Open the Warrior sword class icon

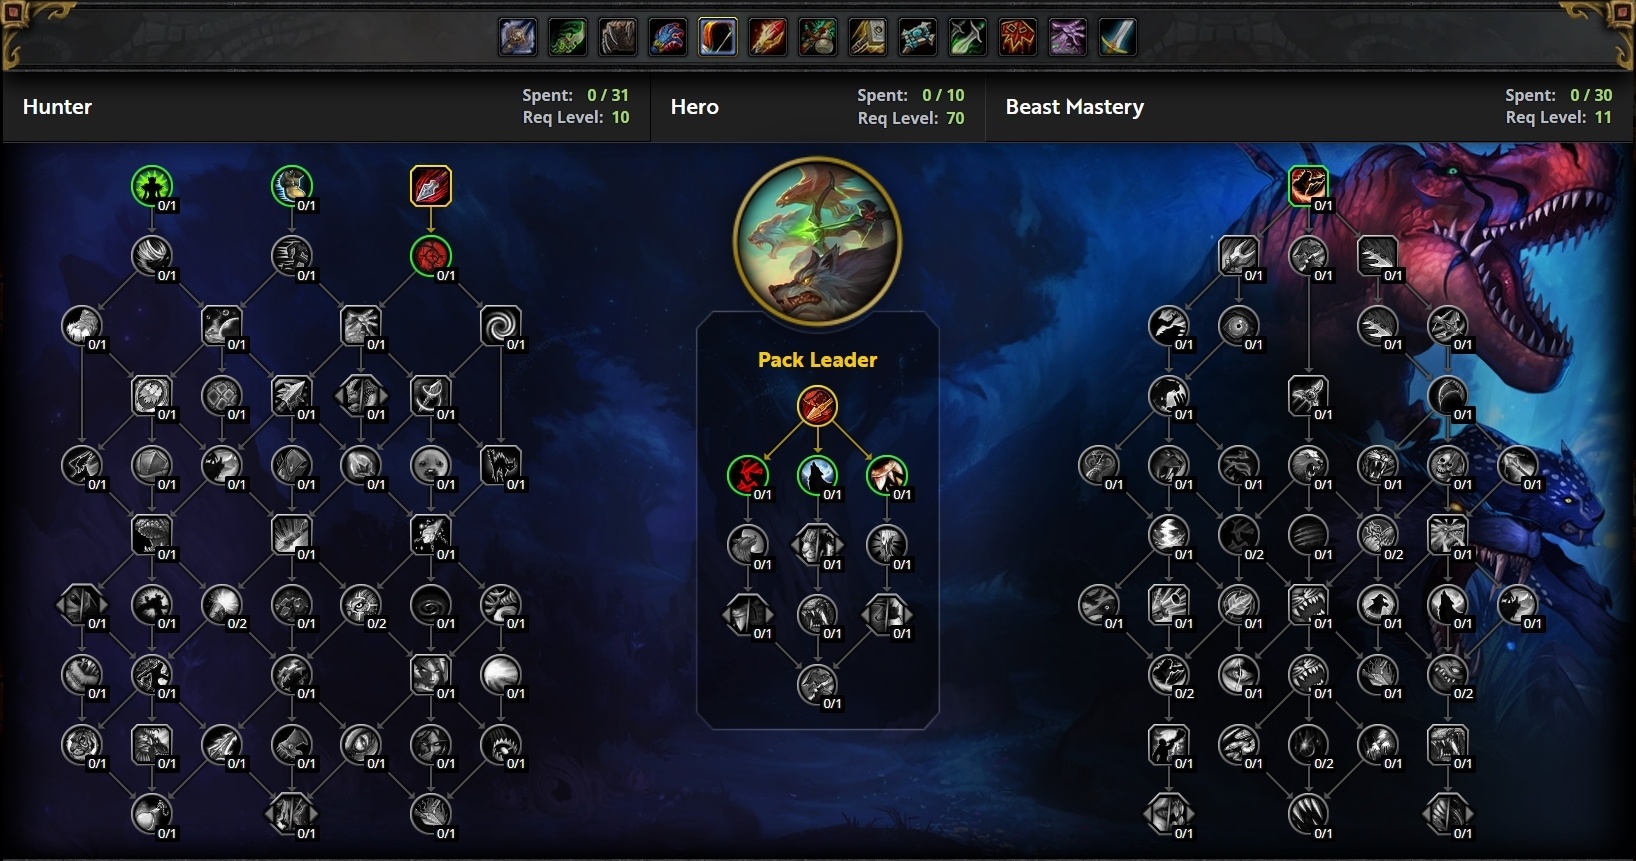pyautogui.click(x=1118, y=38)
